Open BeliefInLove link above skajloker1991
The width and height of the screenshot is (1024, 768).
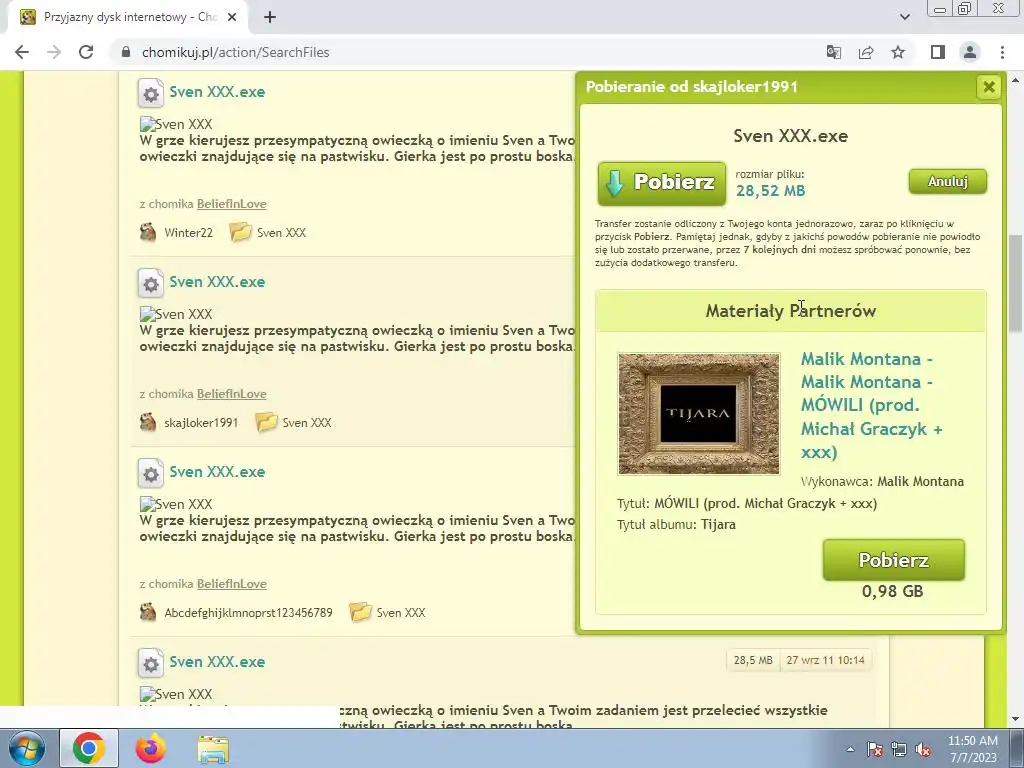[x=232, y=394]
